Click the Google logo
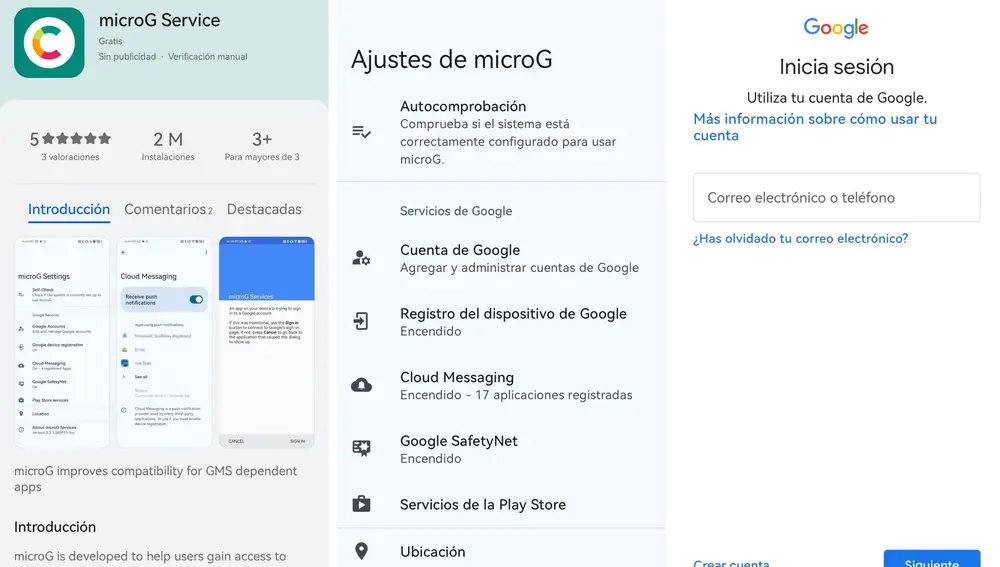 click(x=835, y=28)
